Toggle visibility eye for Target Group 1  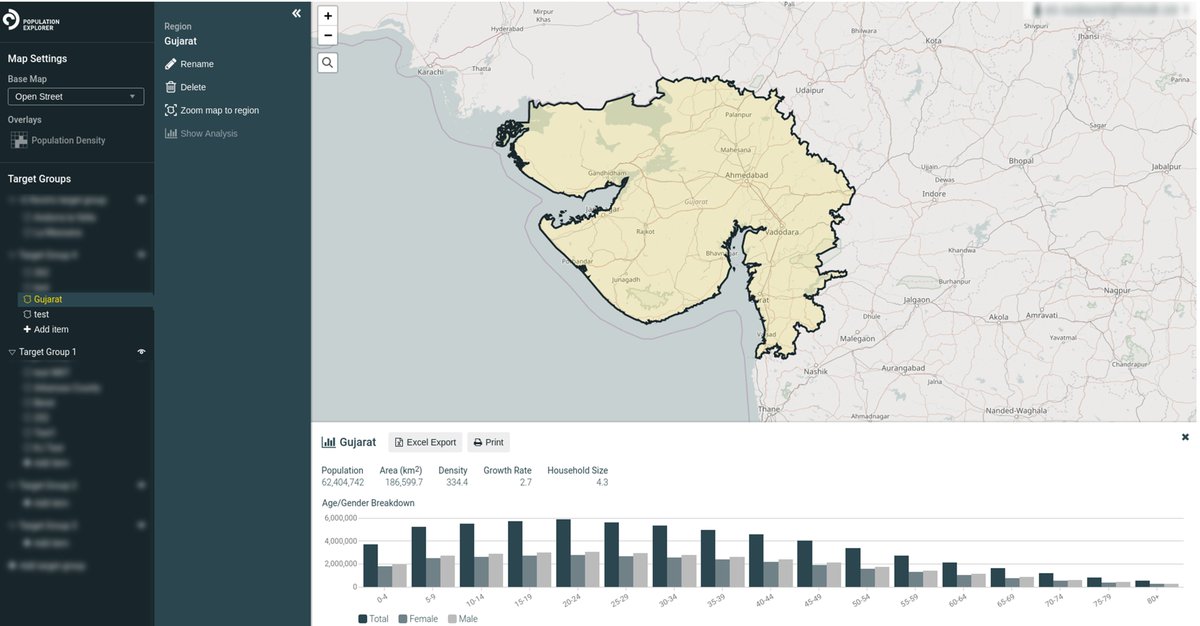pos(142,352)
